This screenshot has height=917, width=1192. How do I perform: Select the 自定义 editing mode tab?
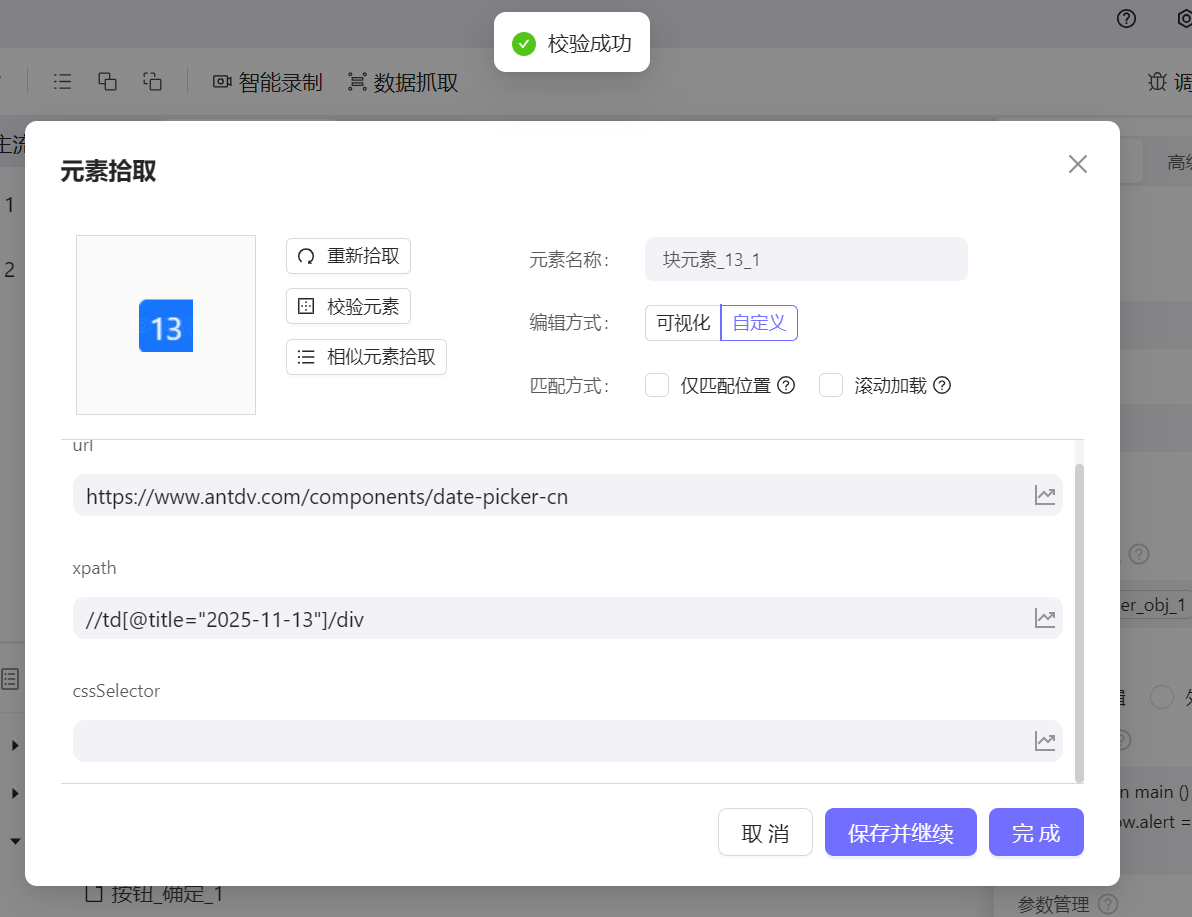coord(758,322)
